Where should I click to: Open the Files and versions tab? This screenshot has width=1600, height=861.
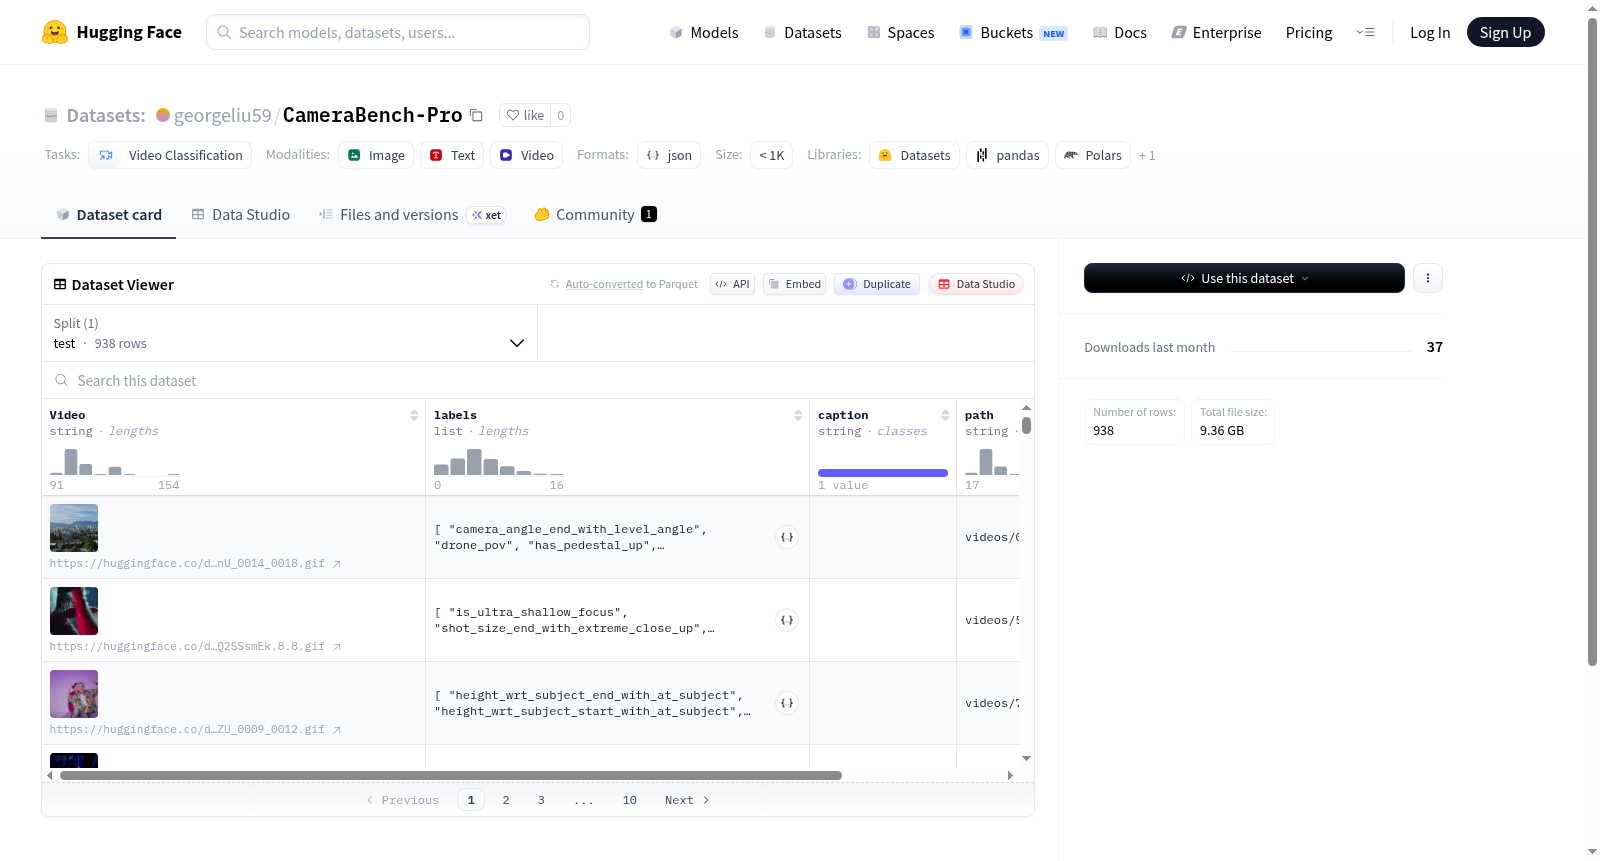[x=412, y=214]
